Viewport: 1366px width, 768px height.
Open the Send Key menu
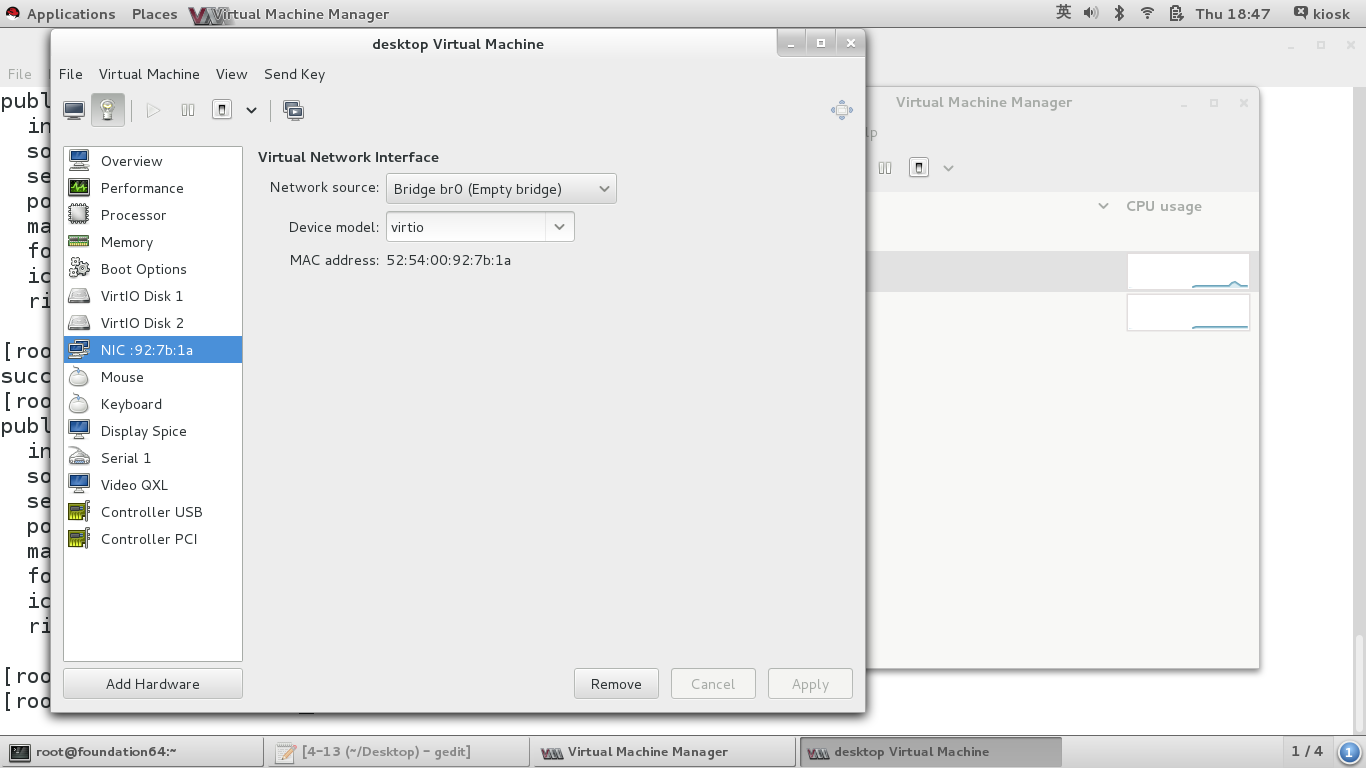[x=294, y=74]
